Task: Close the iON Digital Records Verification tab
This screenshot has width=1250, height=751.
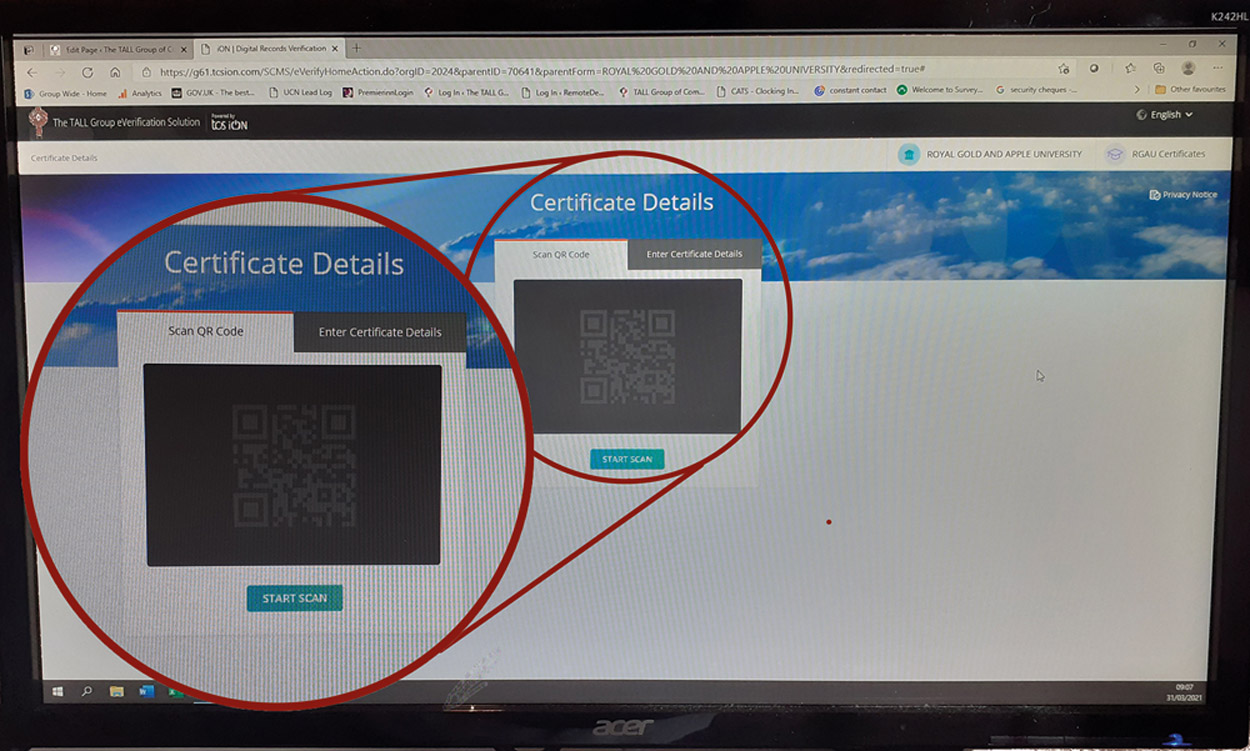Action: (335, 48)
